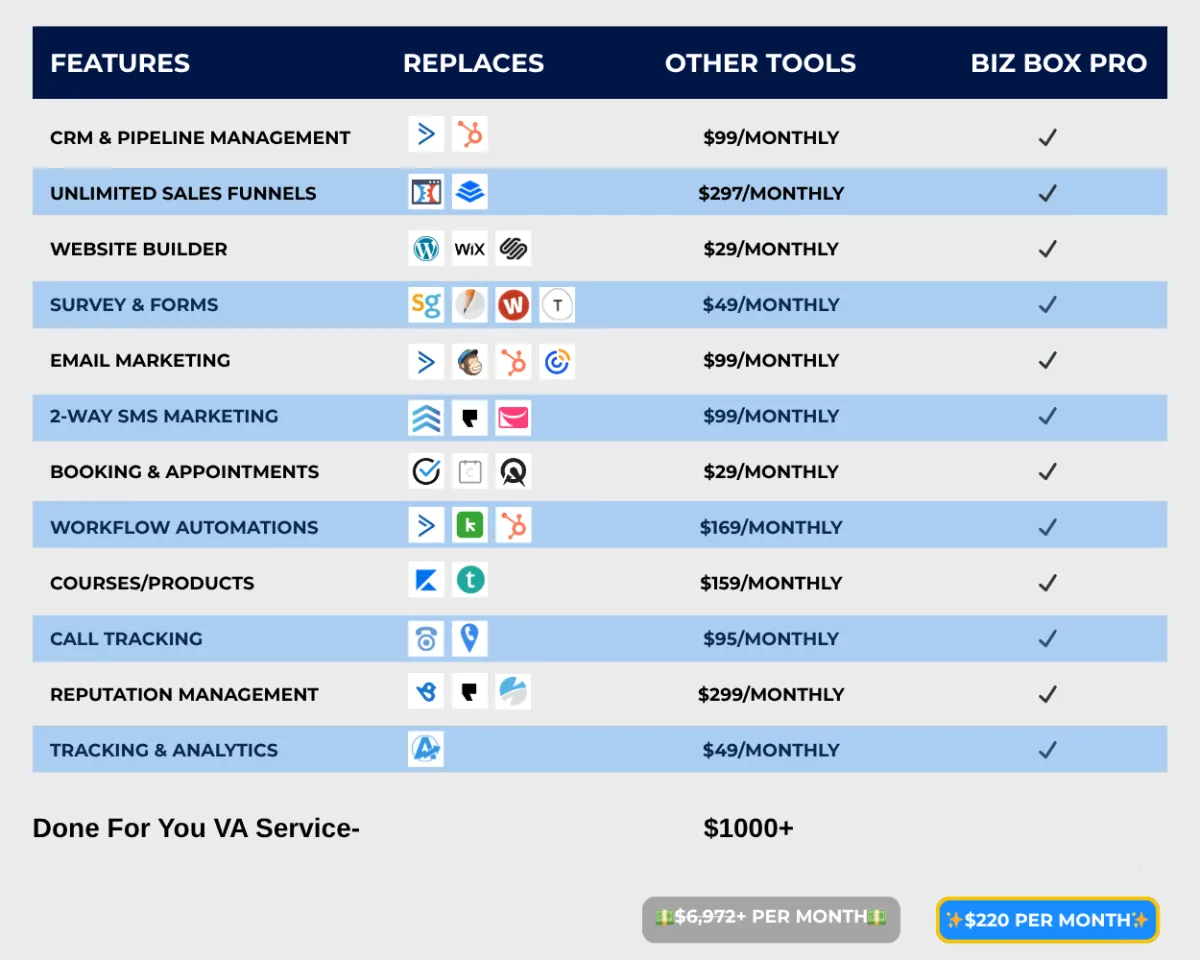Click the black Podium icon in SMS Marketing row

470,418
